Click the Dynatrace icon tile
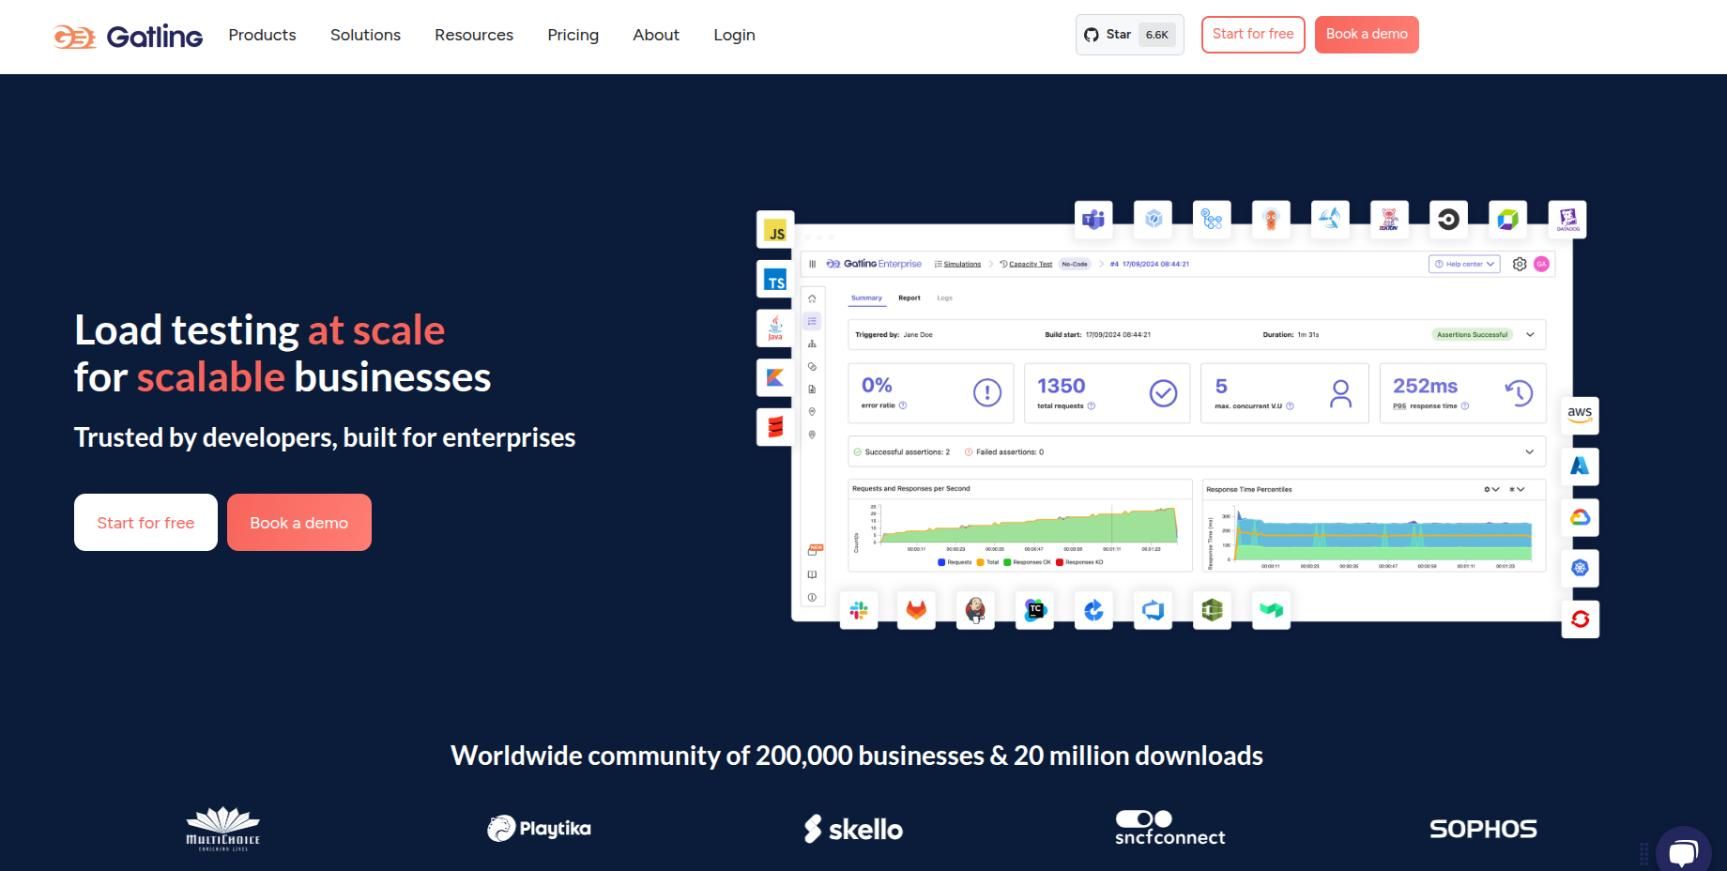The height and width of the screenshot is (871, 1727). coord(1508,219)
